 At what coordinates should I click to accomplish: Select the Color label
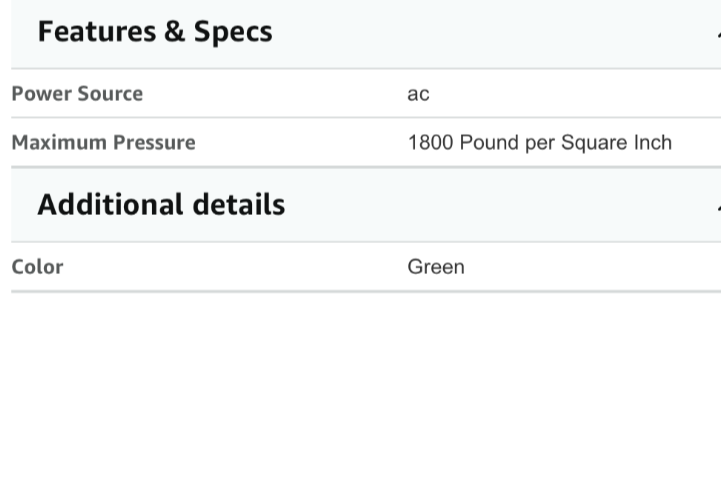(37, 267)
